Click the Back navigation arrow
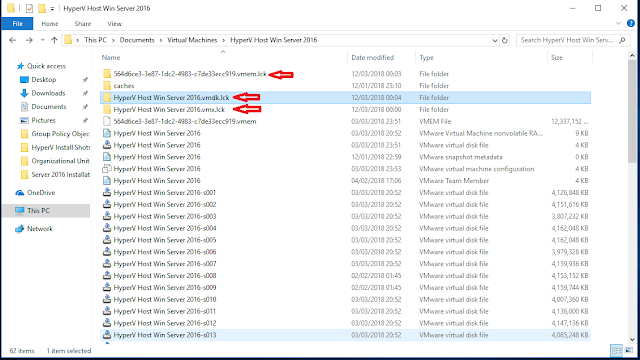 point(13,40)
